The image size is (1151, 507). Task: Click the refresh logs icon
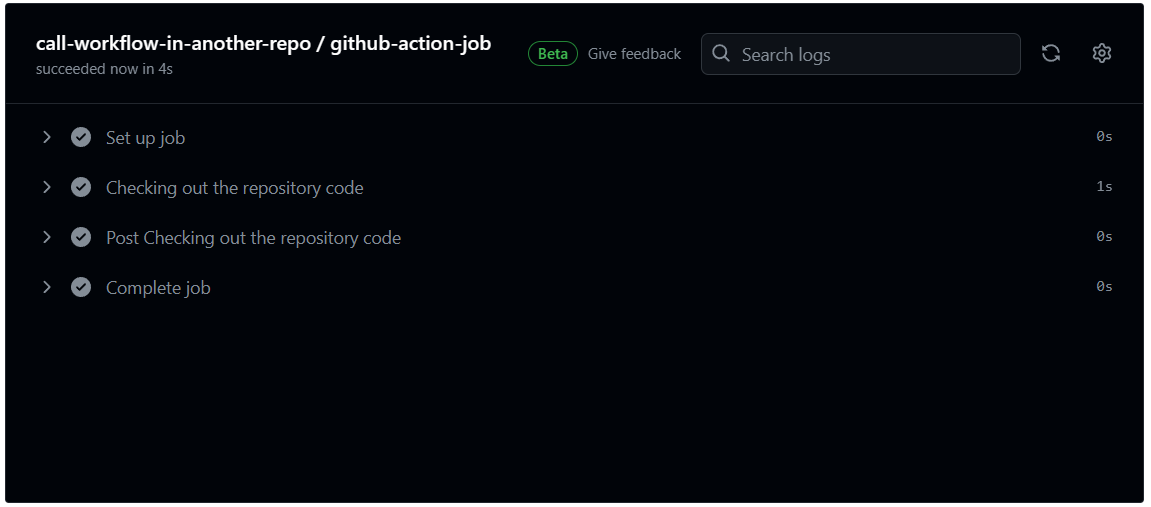pyautogui.click(x=1050, y=53)
